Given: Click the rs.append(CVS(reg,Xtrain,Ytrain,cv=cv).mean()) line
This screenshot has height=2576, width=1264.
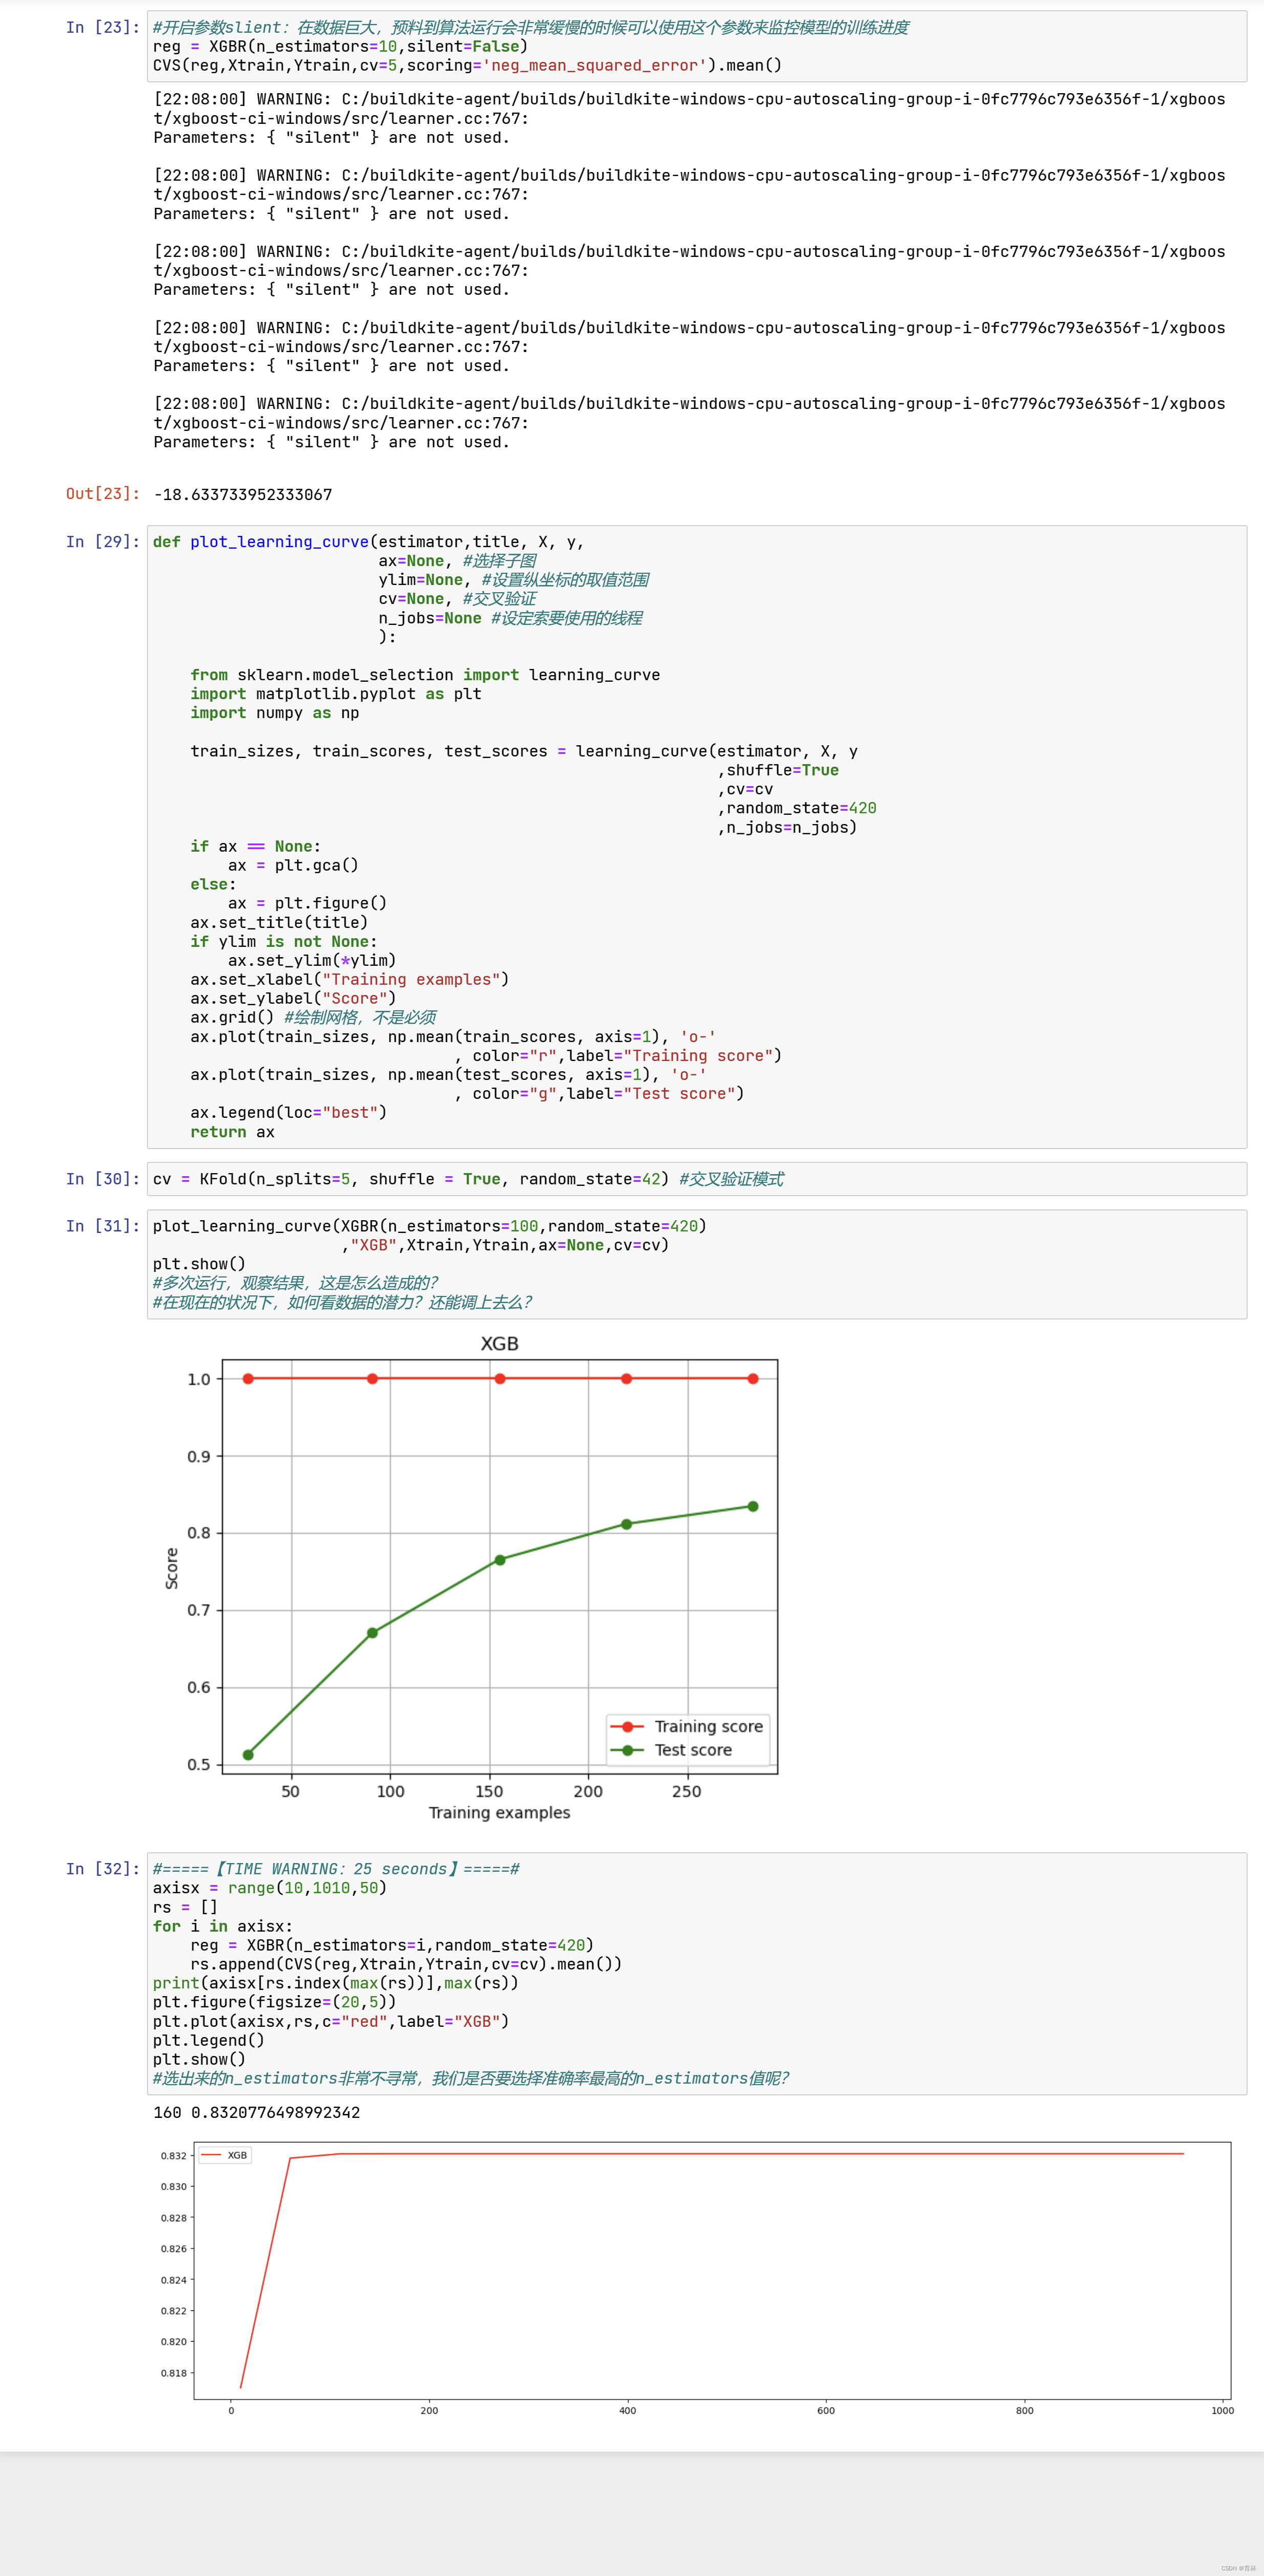Looking at the screenshot, I should coord(406,1964).
